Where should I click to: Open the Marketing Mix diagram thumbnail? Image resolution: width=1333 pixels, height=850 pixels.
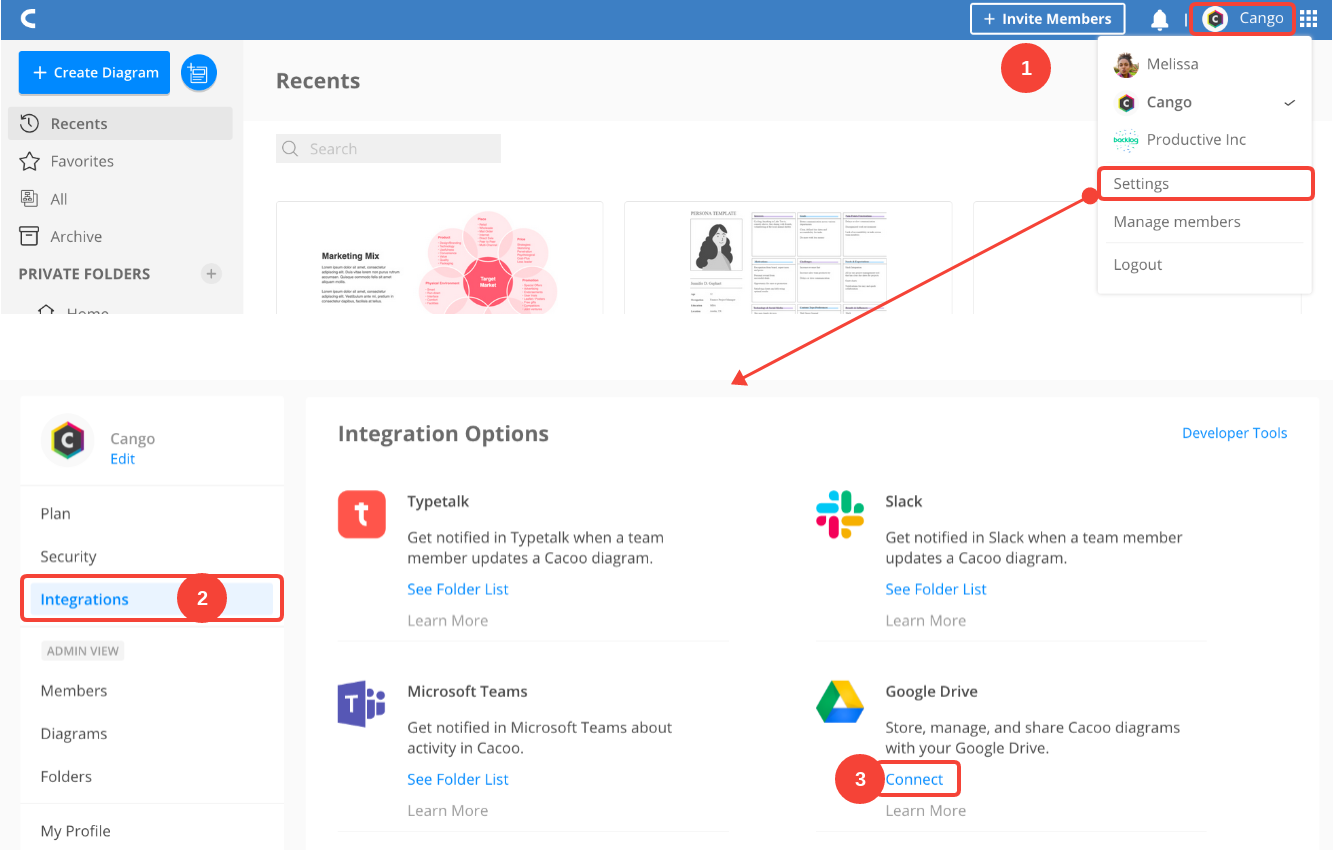pyautogui.click(x=440, y=258)
